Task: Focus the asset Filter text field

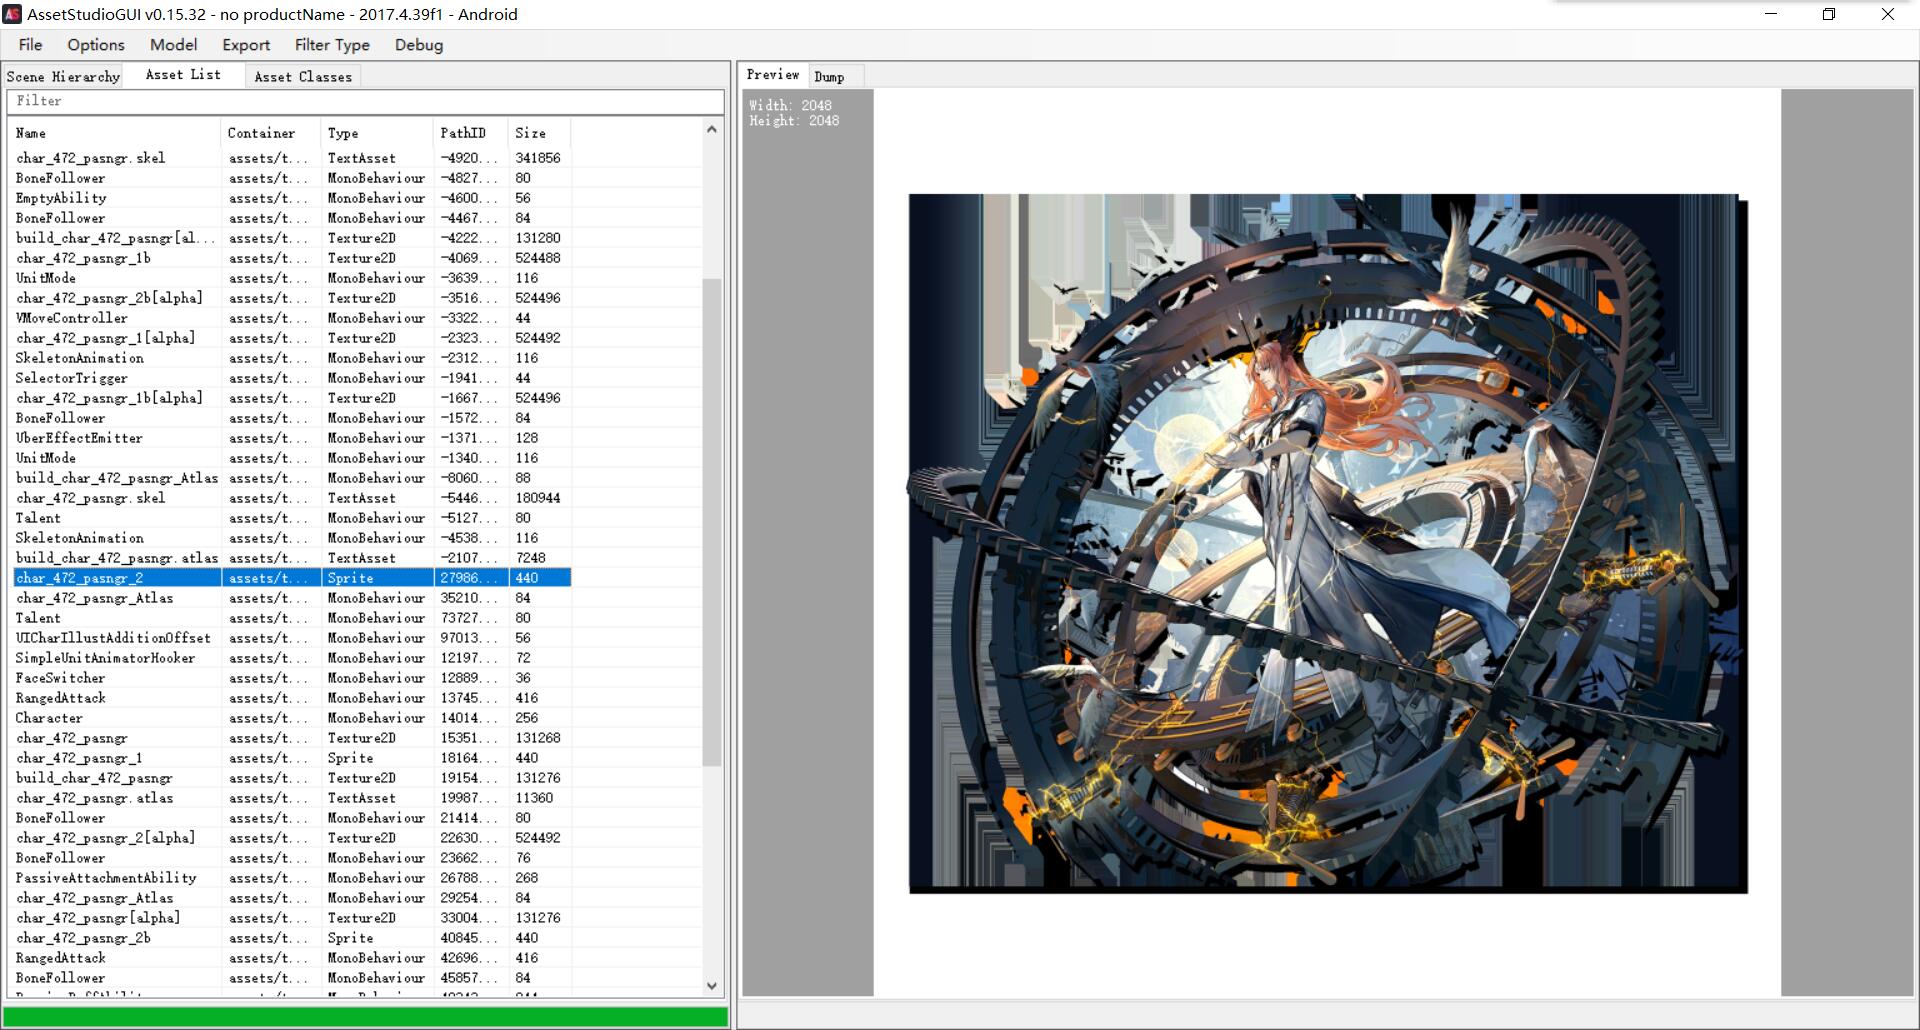Action: [x=365, y=101]
